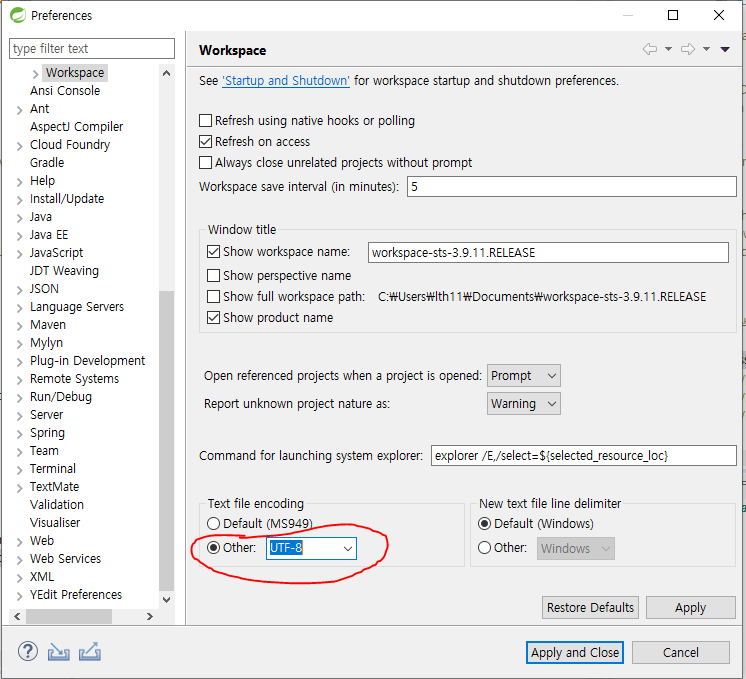Select Web Services in the tree
This screenshot has width=746, height=679.
pos(66,558)
